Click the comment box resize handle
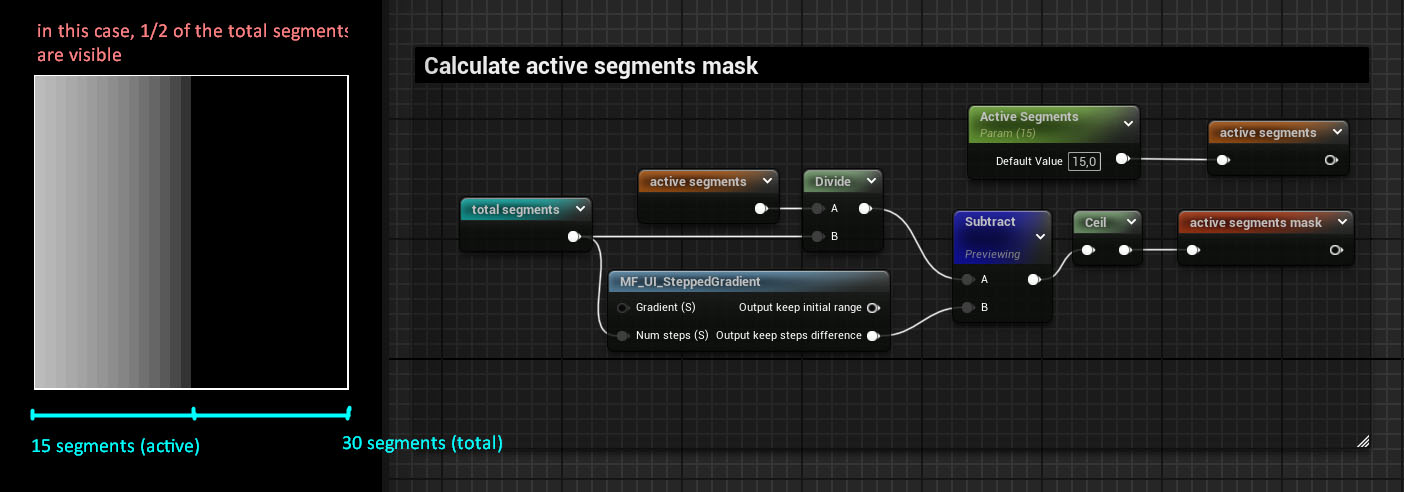This screenshot has width=1404, height=492. 1362,440
